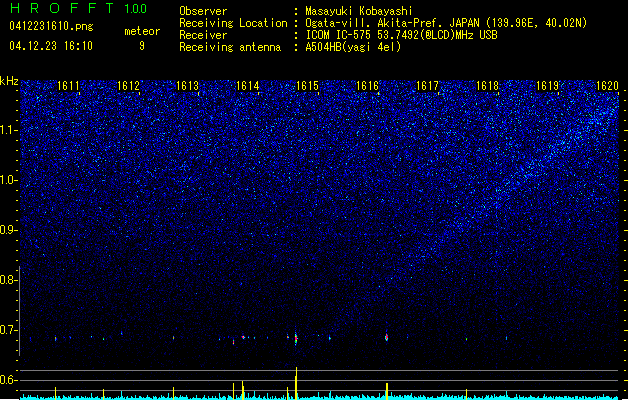629x400 pixels.
Task: Click the Ogata-vill. Akita-Pref. JAPAN location text
Action: click(x=446, y=23)
